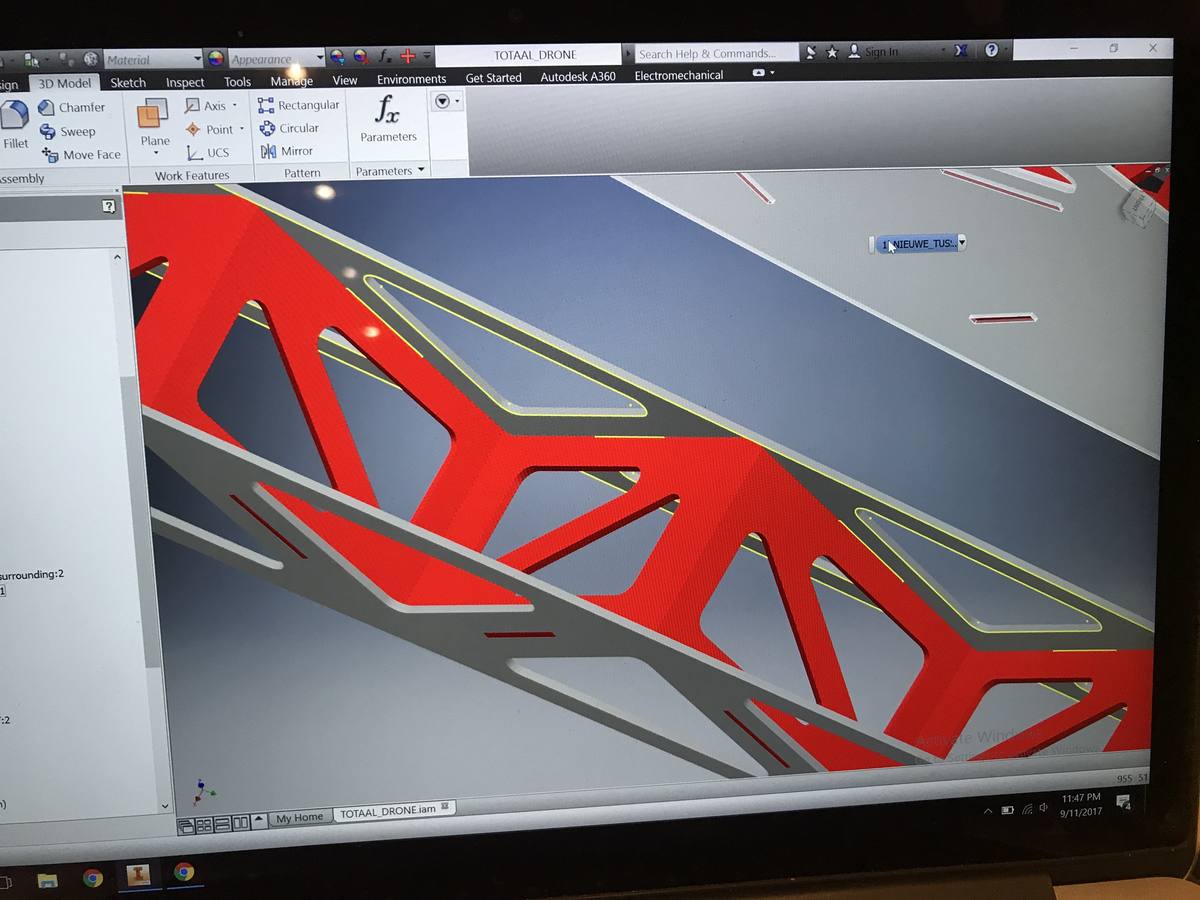
Task: Show hidden system tray icons
Action: [988, 810]
